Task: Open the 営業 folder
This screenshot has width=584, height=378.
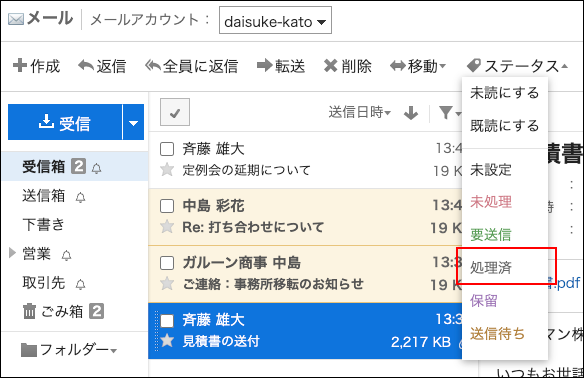Action: [x=36, y=254]
